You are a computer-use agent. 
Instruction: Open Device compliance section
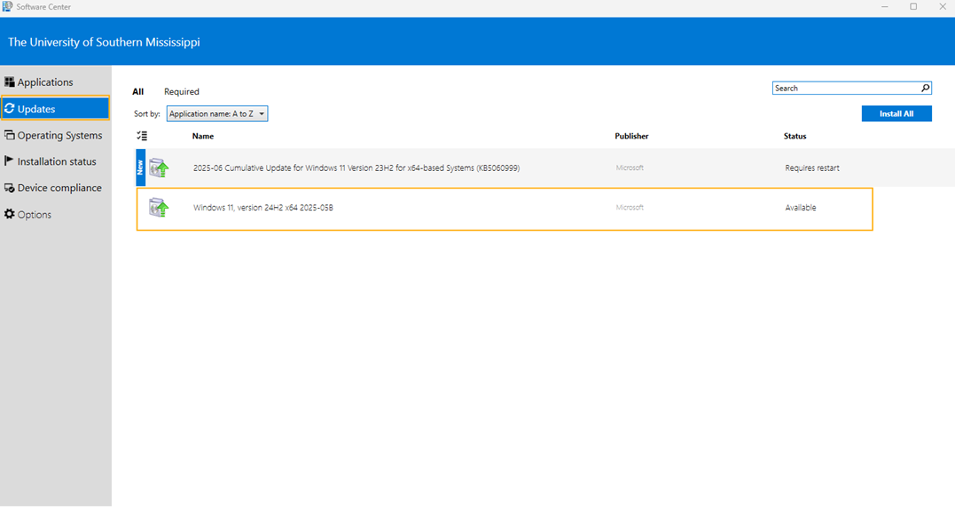(x=55, y=188)
